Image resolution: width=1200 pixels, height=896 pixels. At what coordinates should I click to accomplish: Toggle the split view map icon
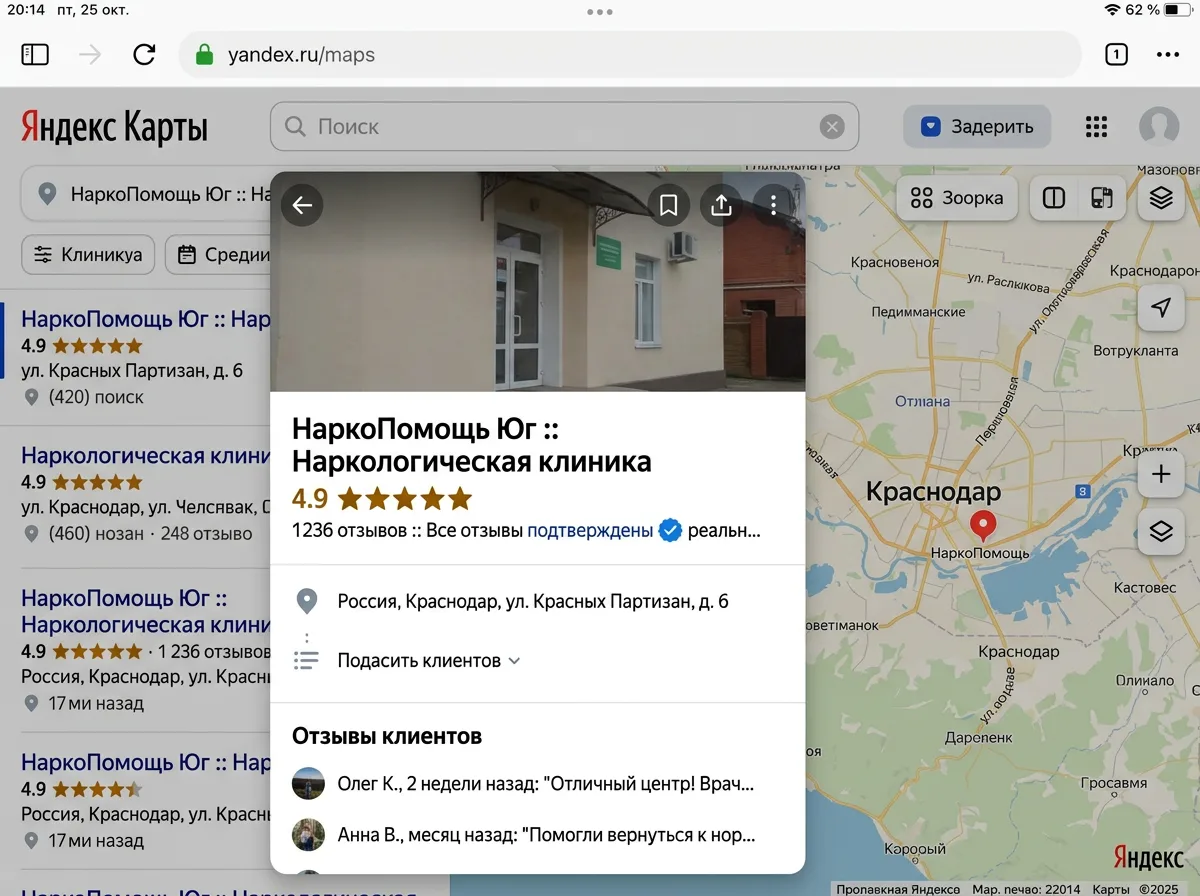tap(1054, 198)
